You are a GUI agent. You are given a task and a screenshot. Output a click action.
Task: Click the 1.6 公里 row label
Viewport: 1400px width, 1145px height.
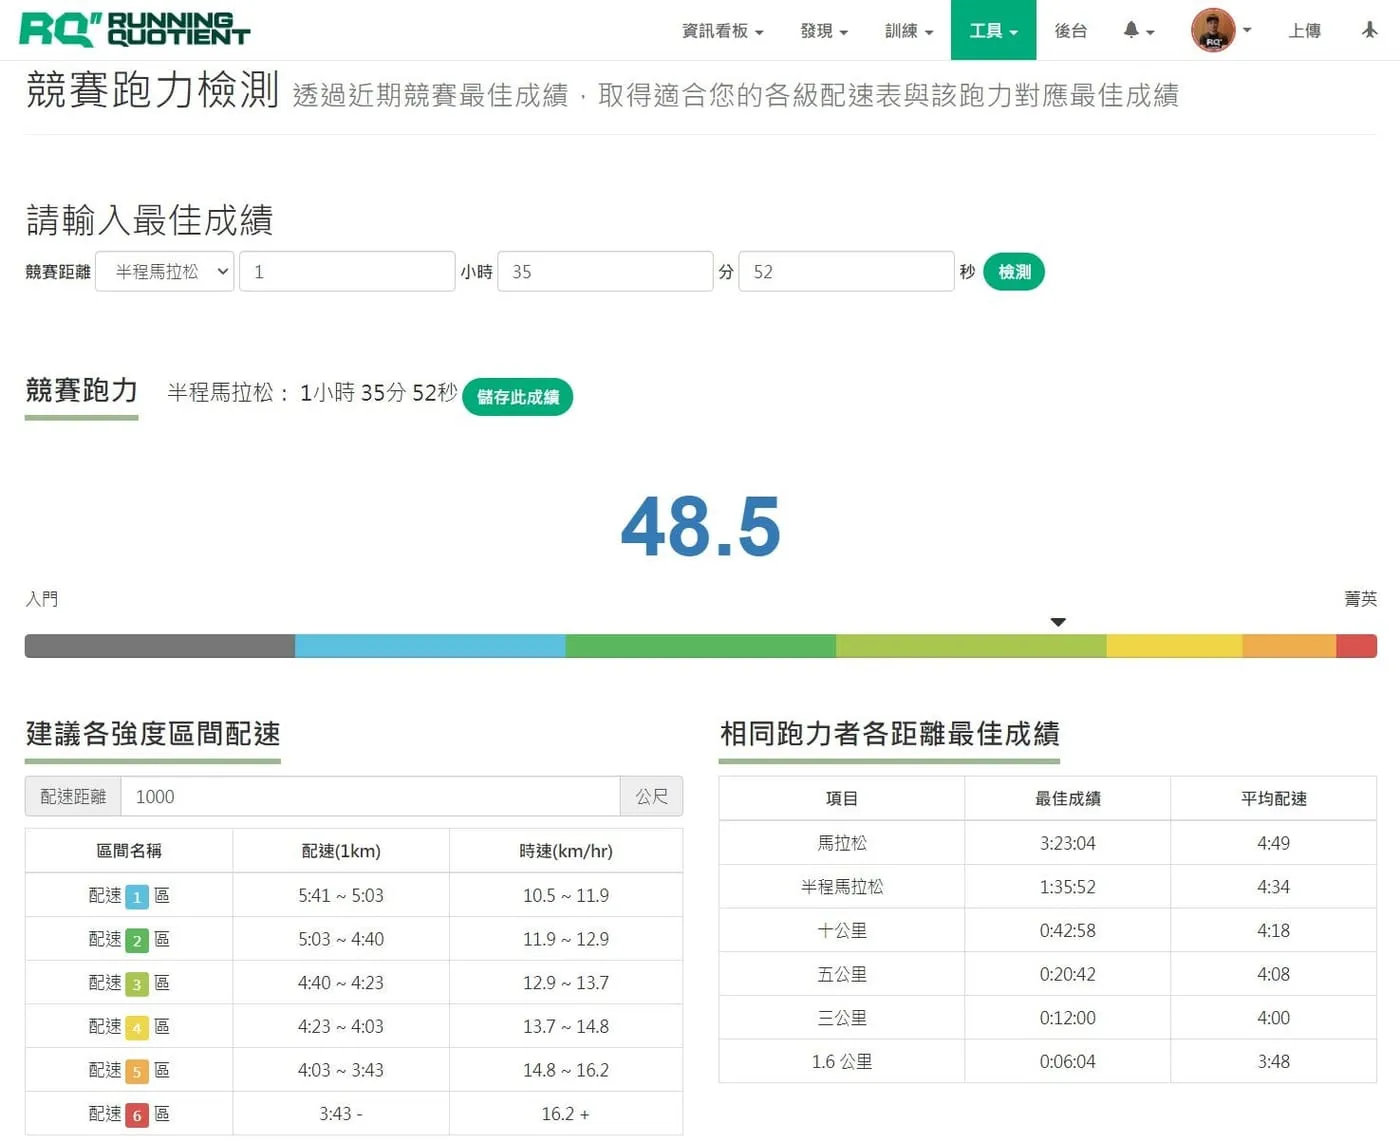(842, 1062)
